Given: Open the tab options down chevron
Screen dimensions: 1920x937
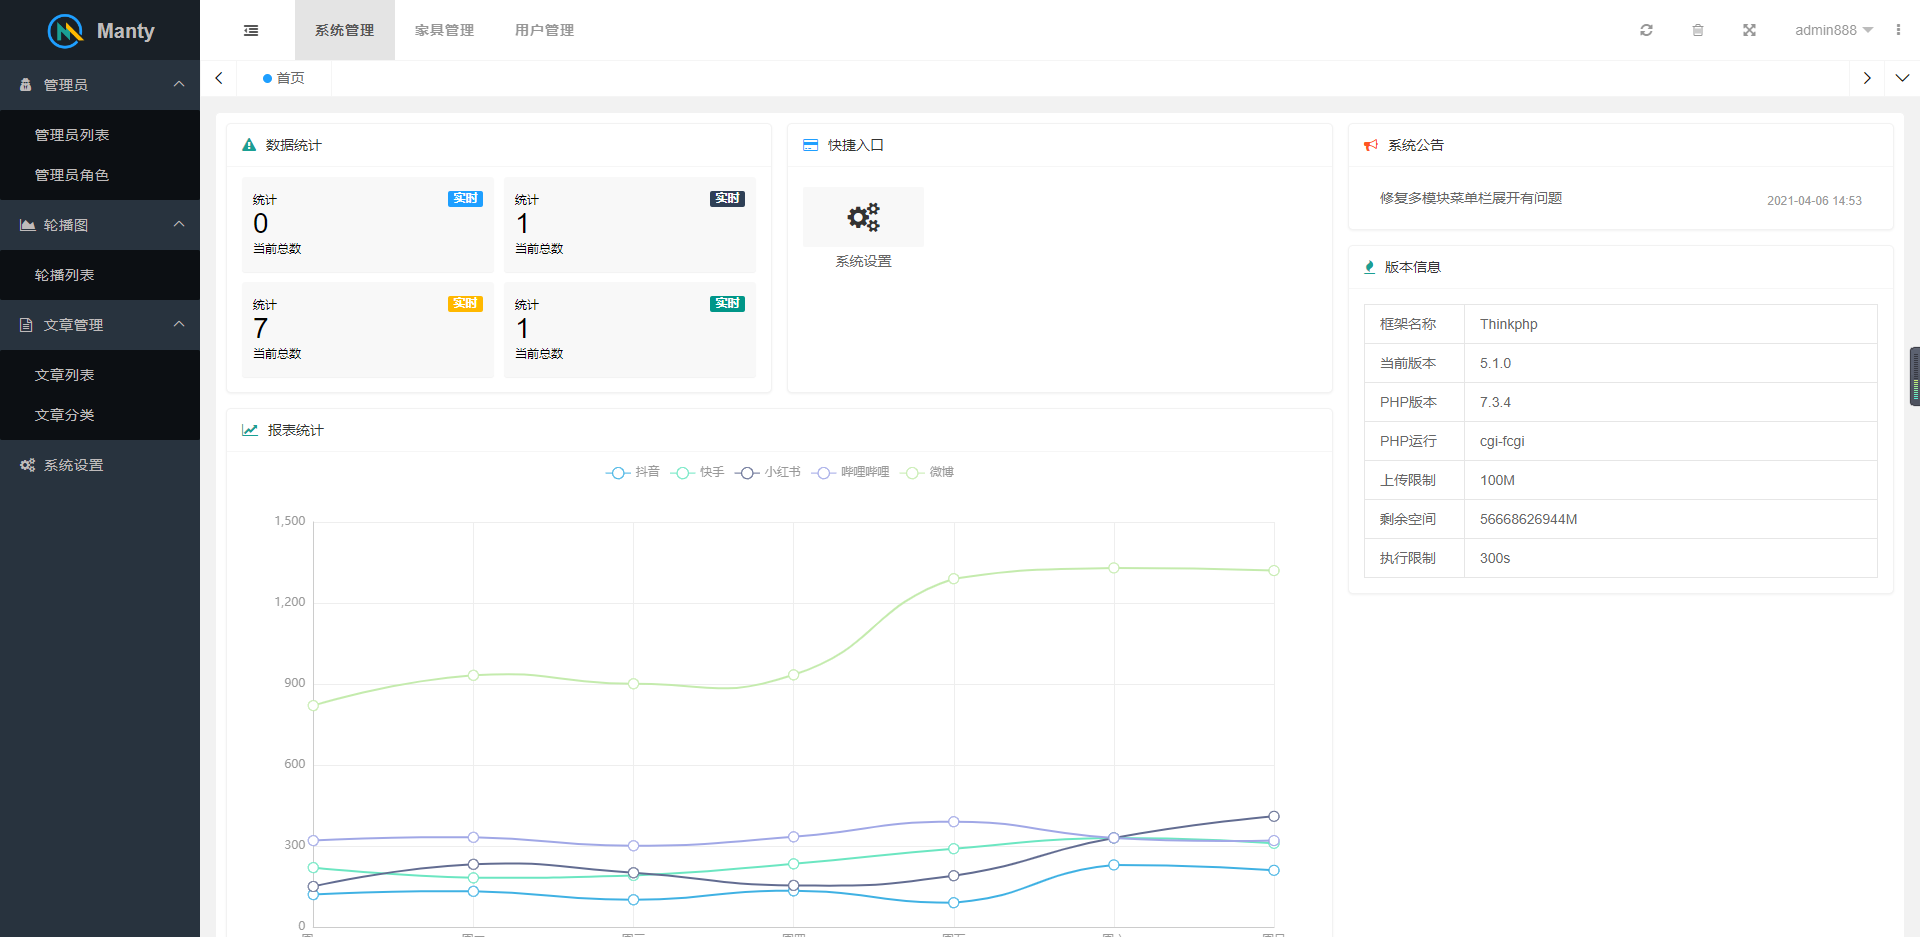Looking at the screenshot, I should 1902,78.
